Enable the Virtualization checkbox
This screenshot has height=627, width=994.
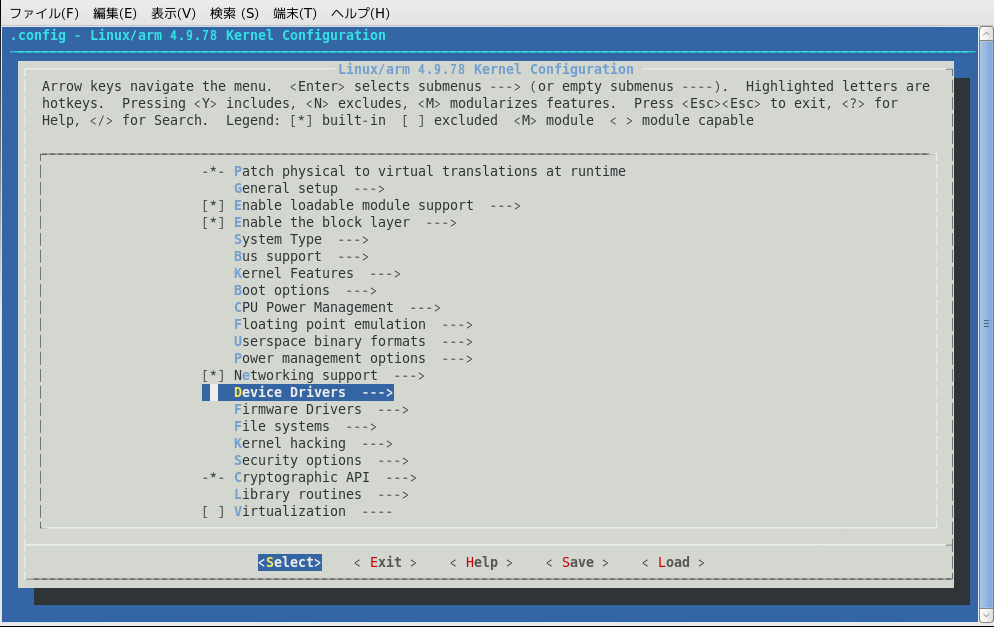click(x=213, y=511)
